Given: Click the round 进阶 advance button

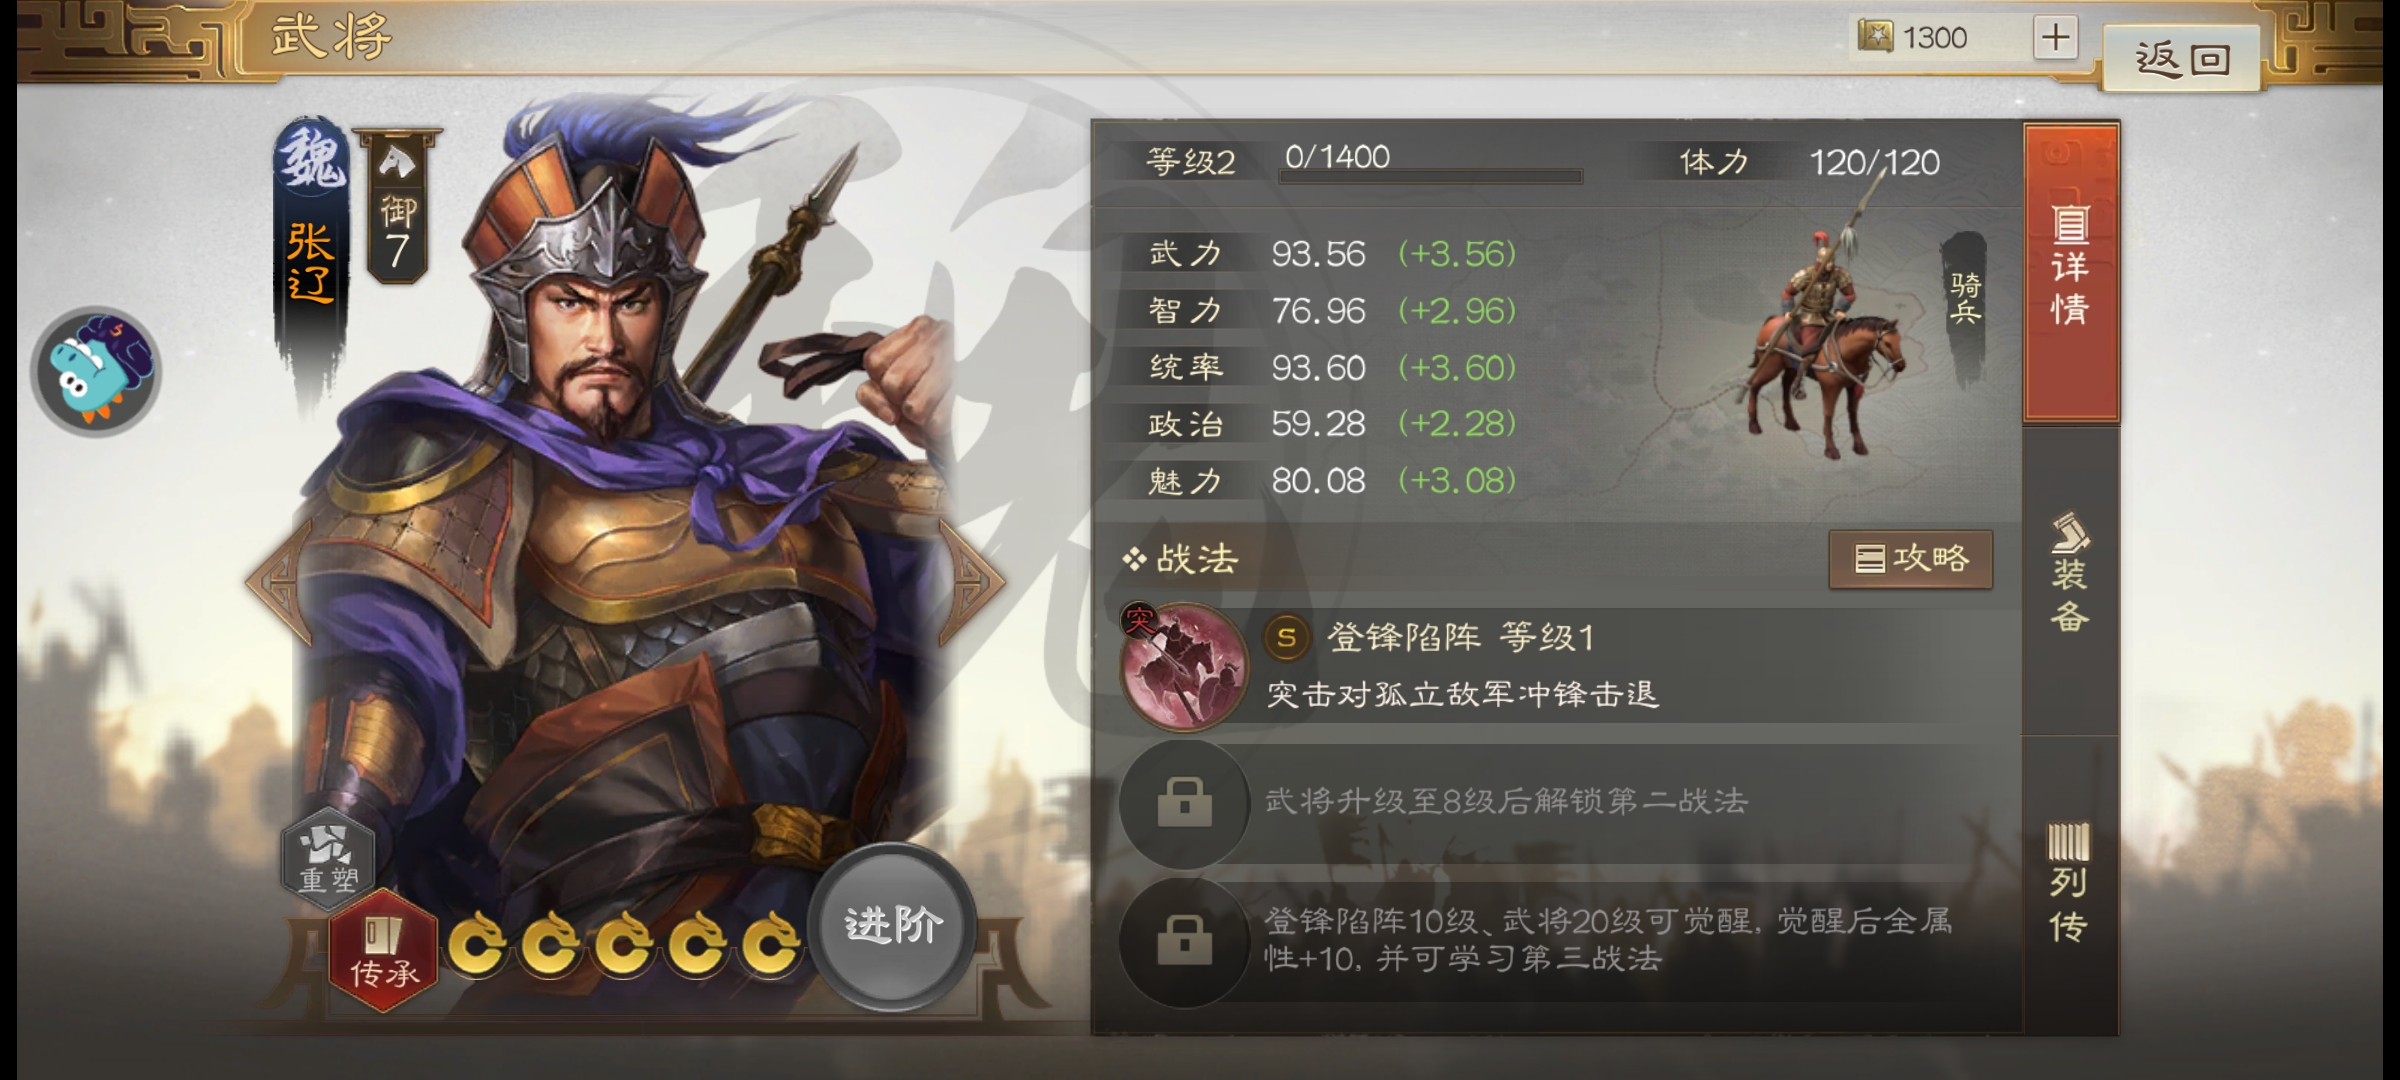Looking at the screenshot, I should pos(892,925).
